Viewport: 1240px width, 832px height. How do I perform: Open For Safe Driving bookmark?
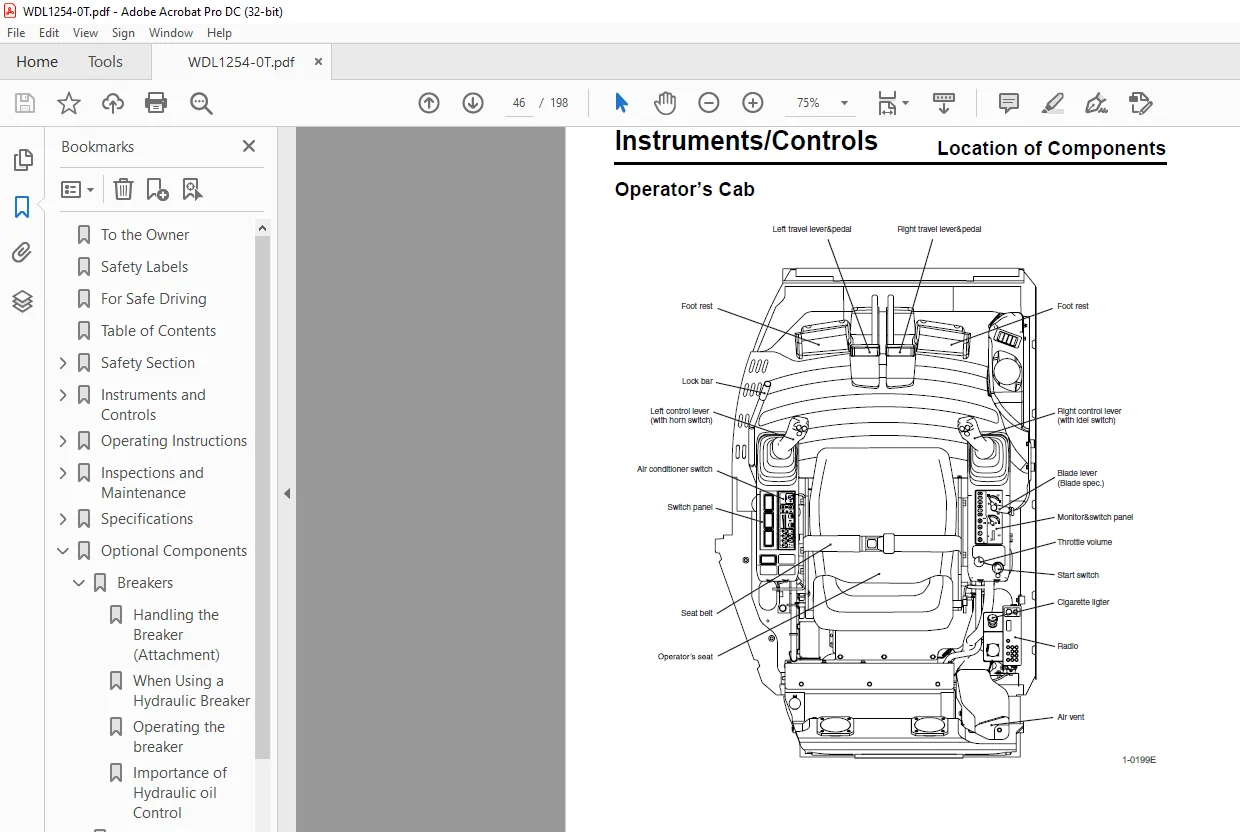(x=153, y=299)
